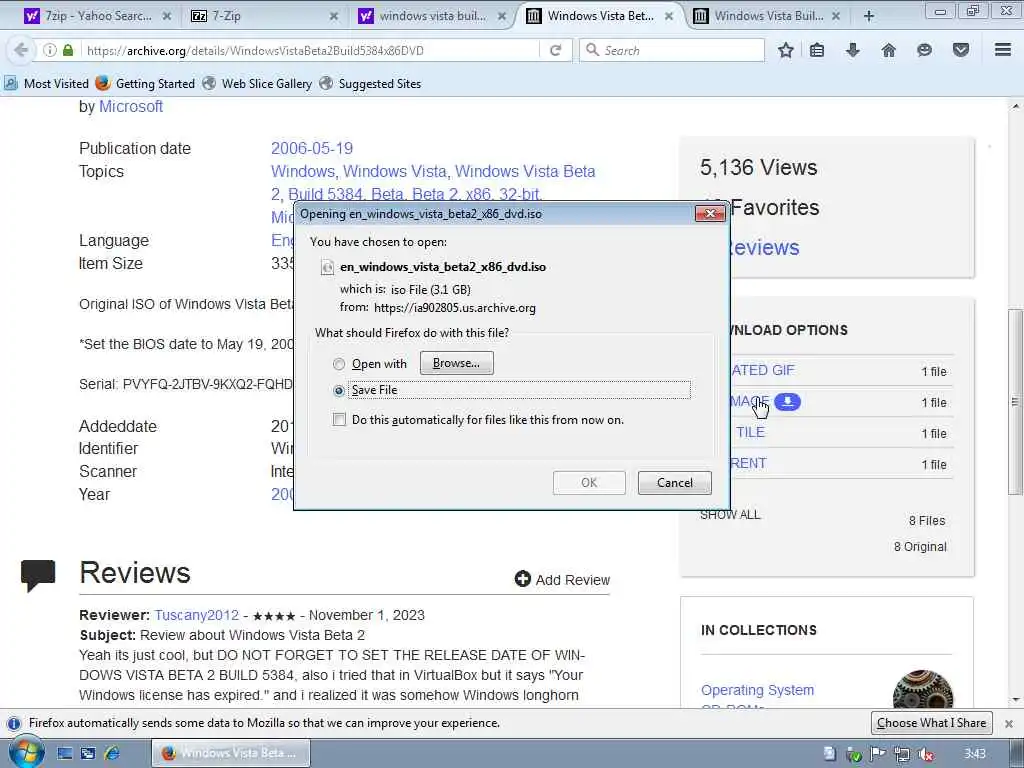The height and width of the screenshot is (768, 1024).
Task: Click publication date 2006-05-19 link
Action: [312, 148]
